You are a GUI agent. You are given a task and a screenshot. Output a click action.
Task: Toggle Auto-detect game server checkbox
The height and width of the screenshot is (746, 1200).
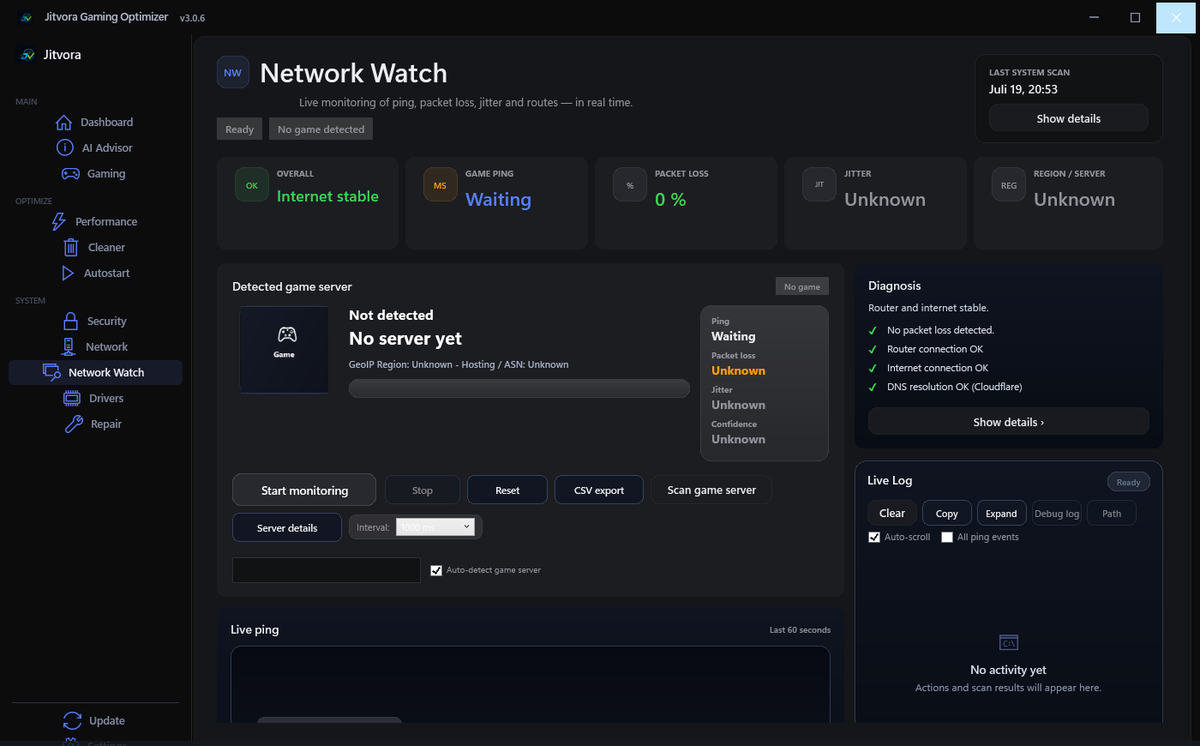pyautogui.click(x=436, y=570)
